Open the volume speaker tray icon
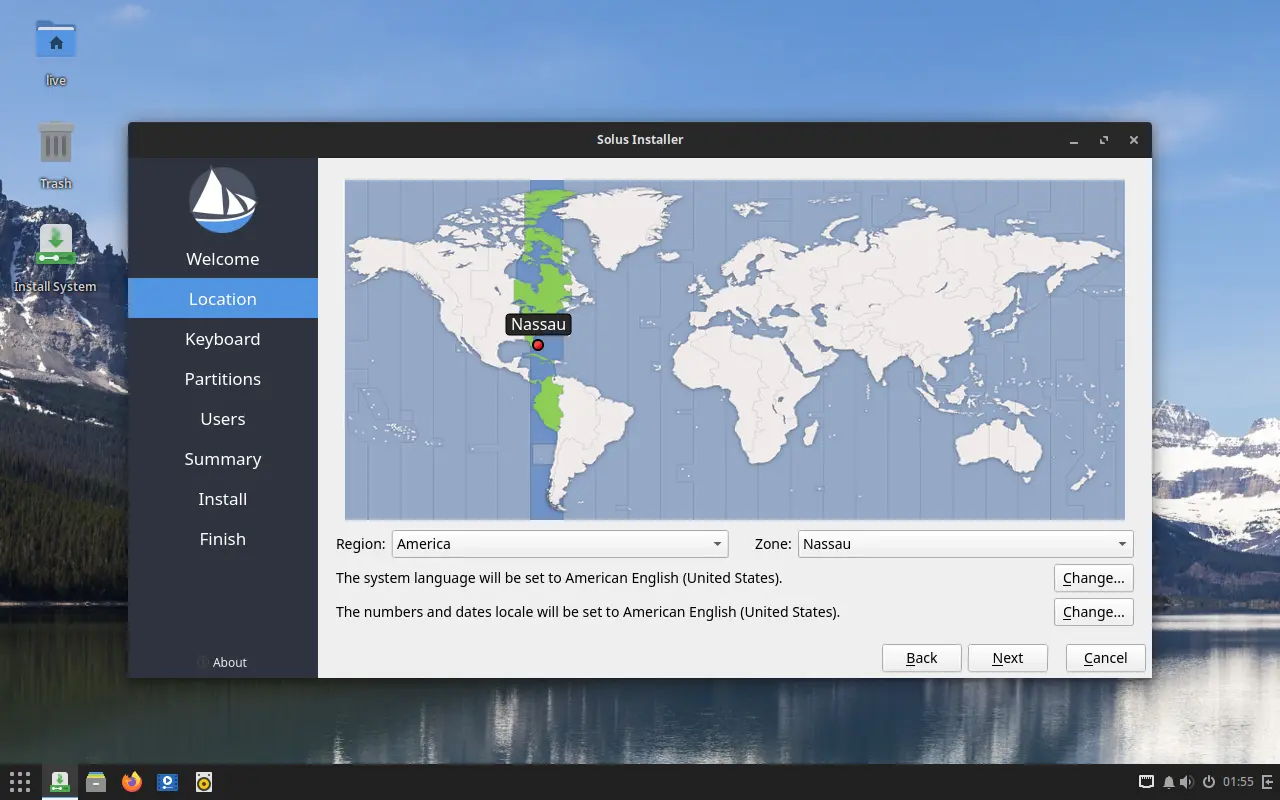The width and height of the screenshot is (1280, 800). tap(1187, 782)
